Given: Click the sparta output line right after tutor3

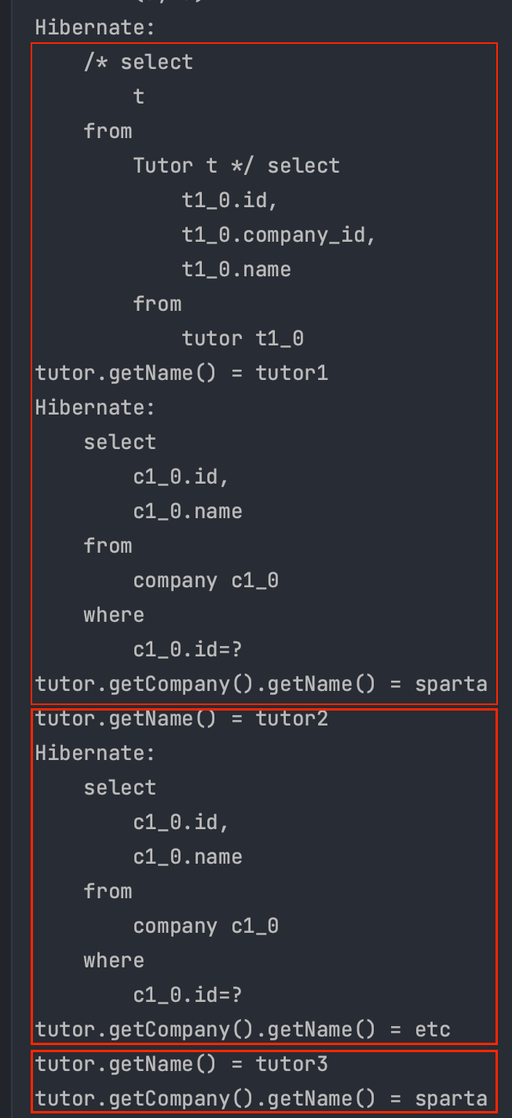Looking at the screenshot, I should click(261, 1099).
